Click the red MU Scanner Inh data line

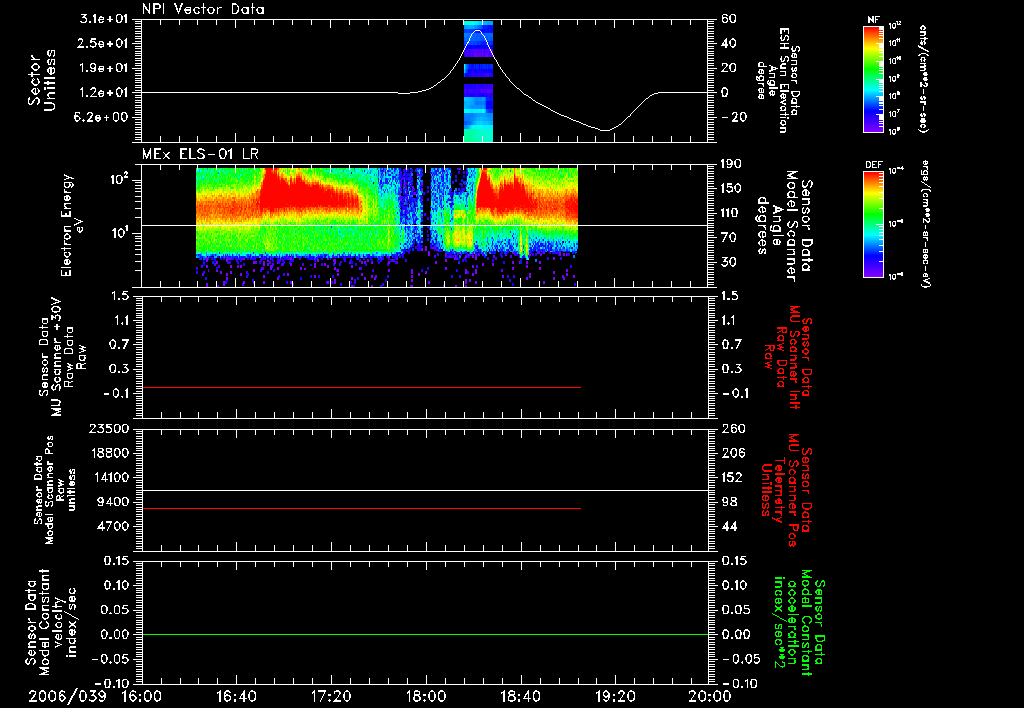coord(361,387)
